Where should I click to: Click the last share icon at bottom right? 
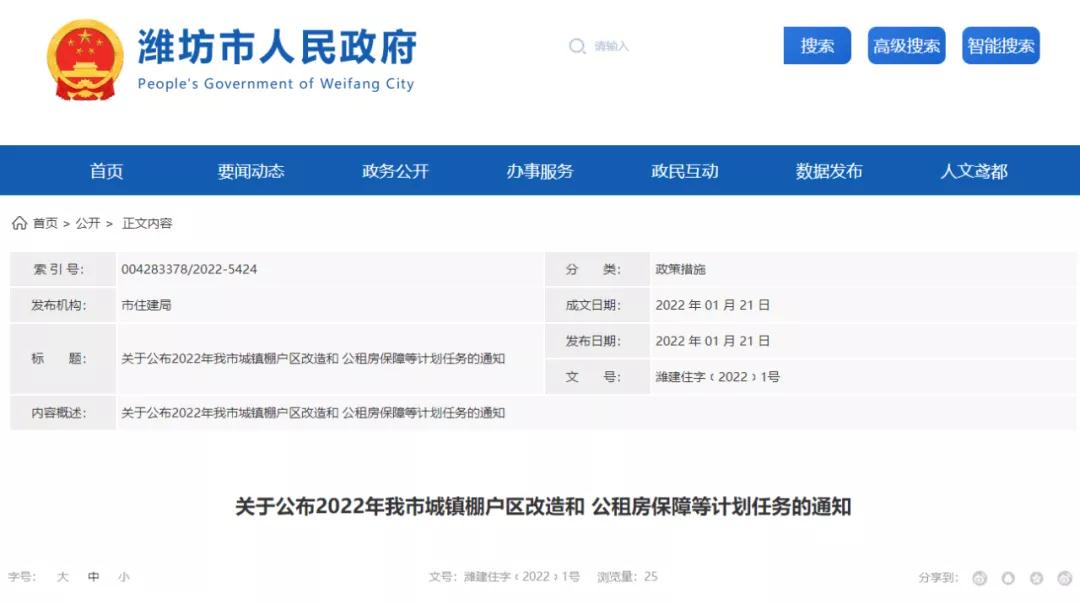(x=1063, y=578)
